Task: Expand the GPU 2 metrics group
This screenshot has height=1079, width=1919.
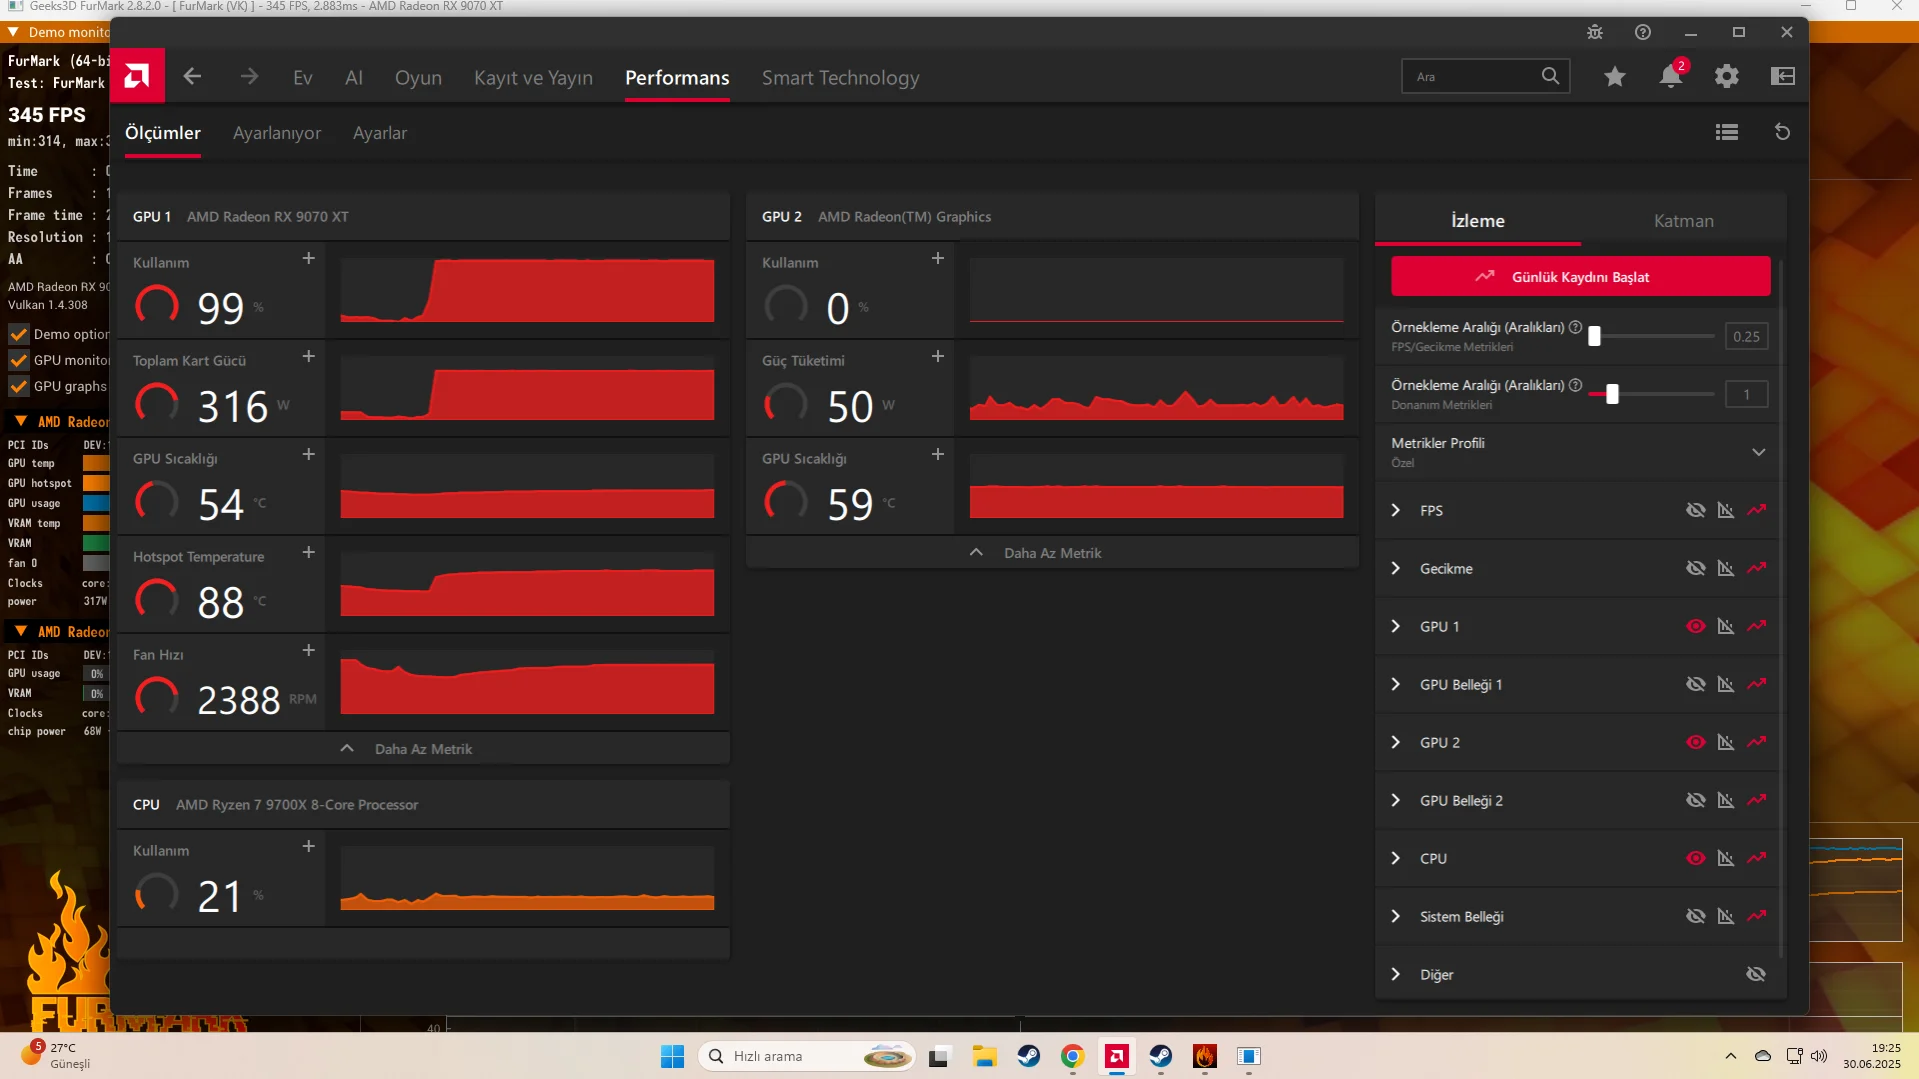Action: tap(1396, 742)
